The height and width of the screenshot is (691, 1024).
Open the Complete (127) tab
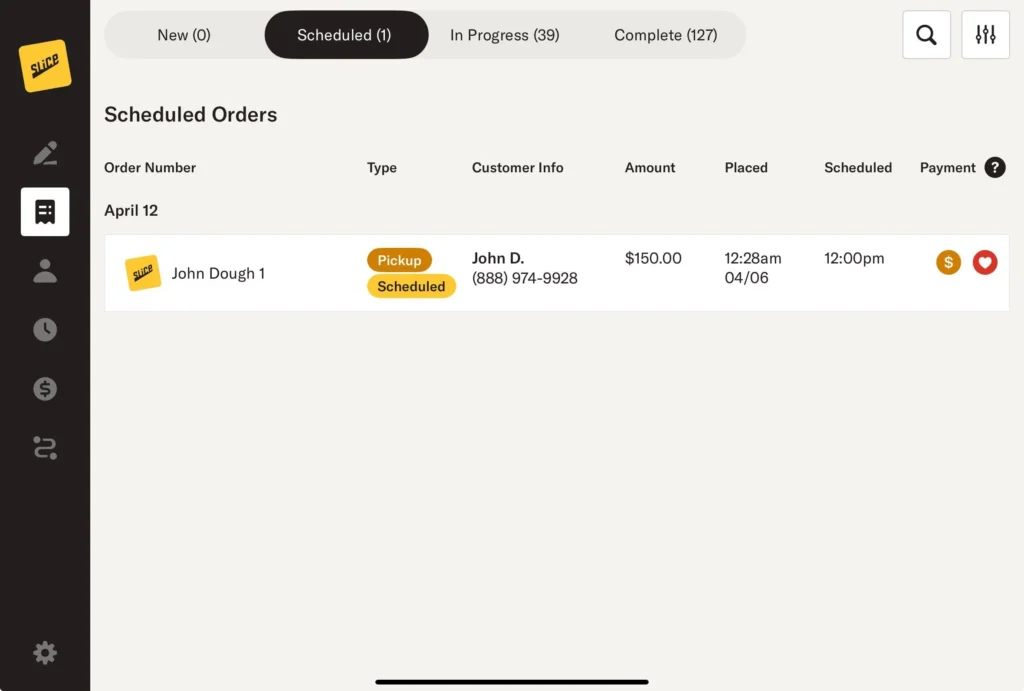click(x=665, y=35)
